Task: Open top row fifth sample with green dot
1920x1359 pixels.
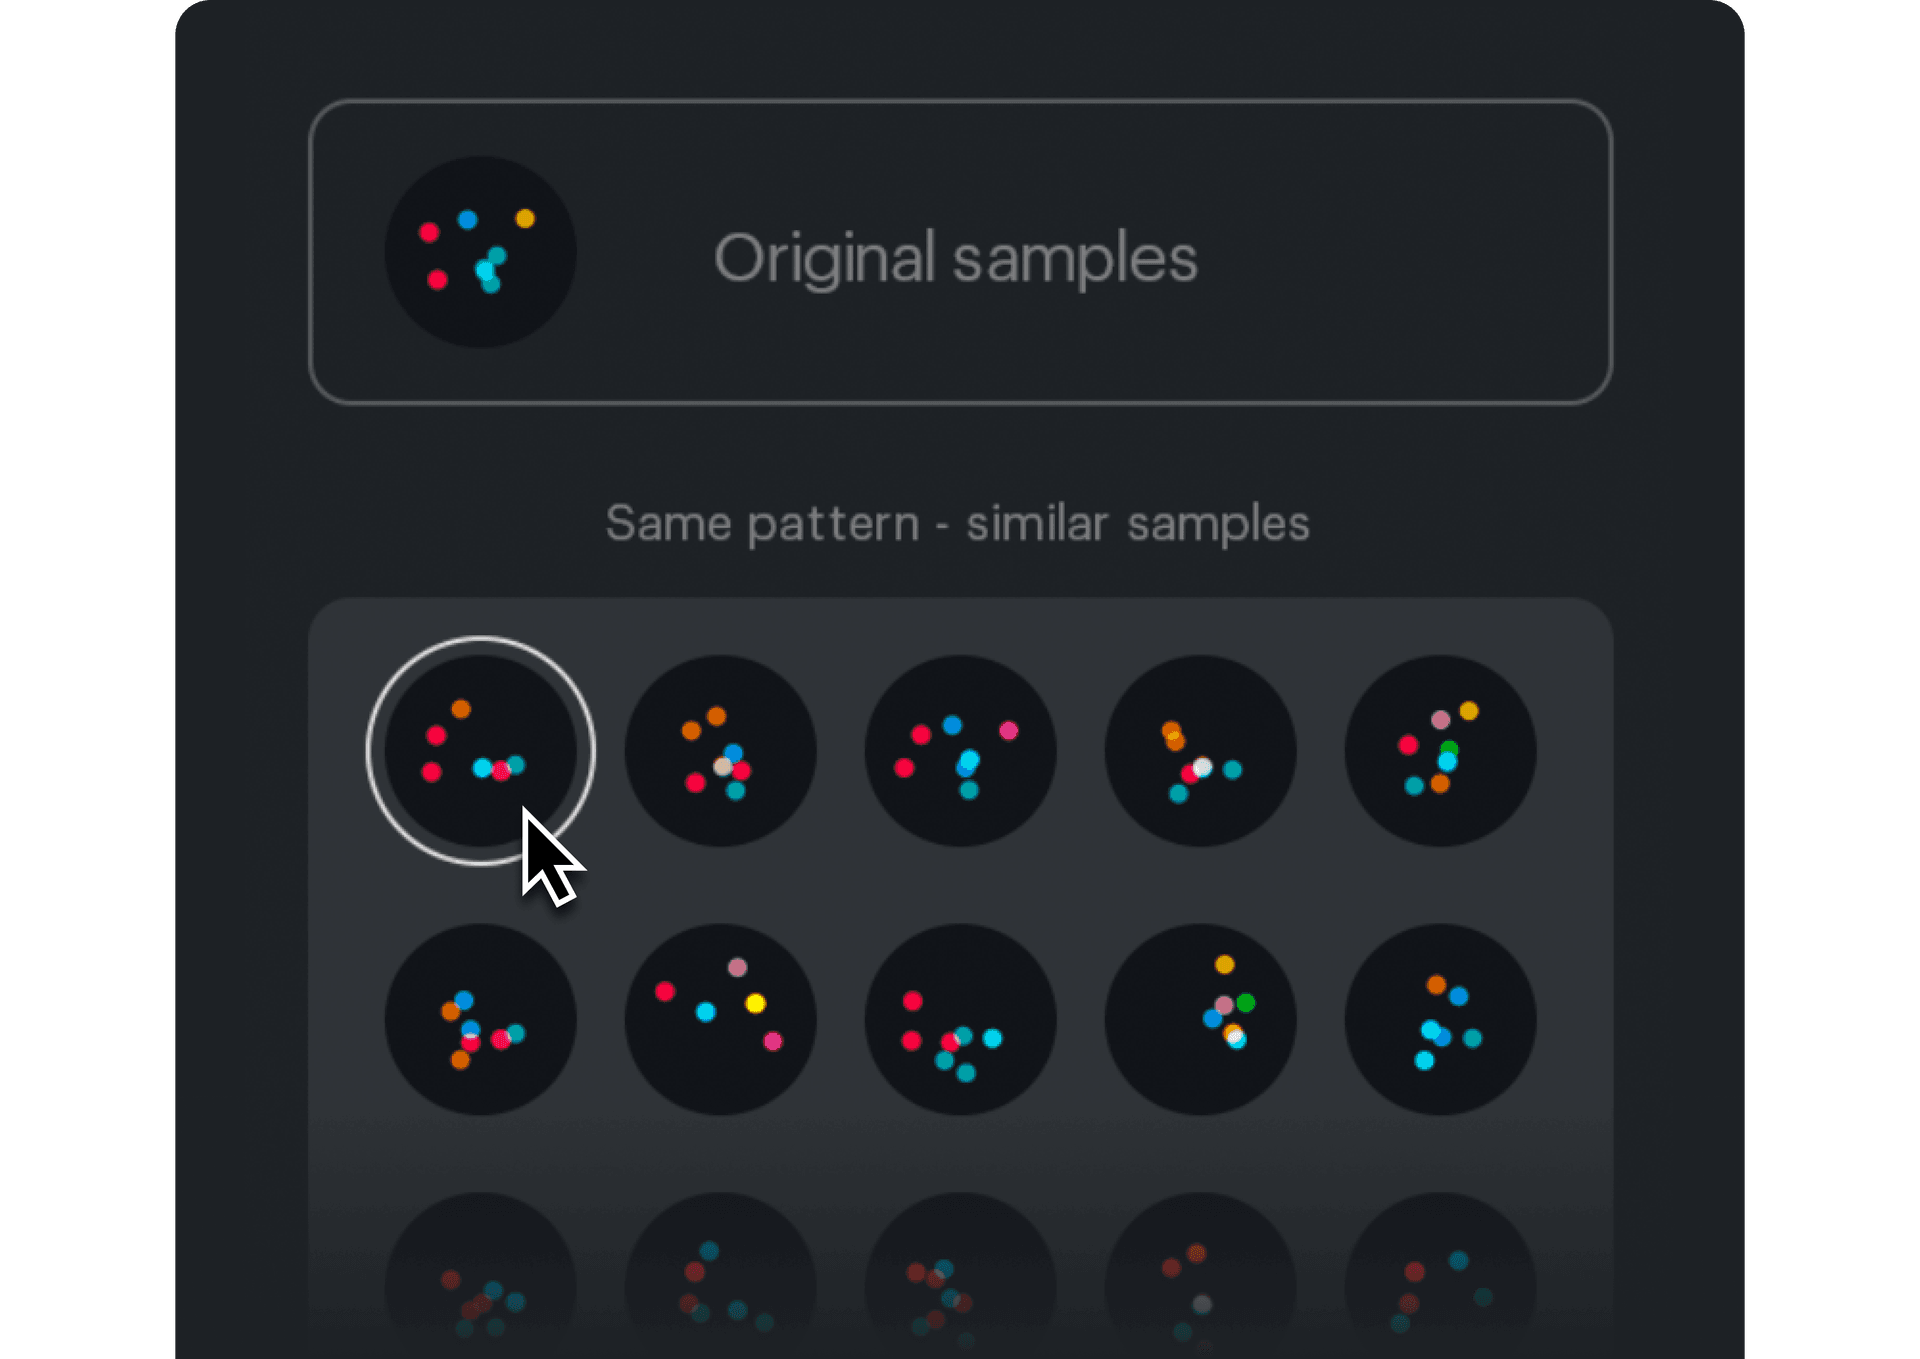Action: [x=1440, y=750]
